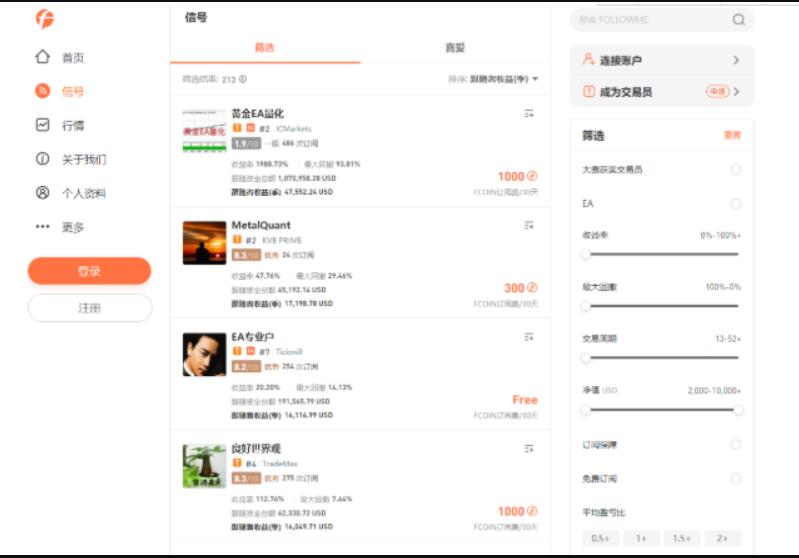799x558 pixels.
Task: Click the orange T badge under 良好世界观
Action: pos(237,463)
